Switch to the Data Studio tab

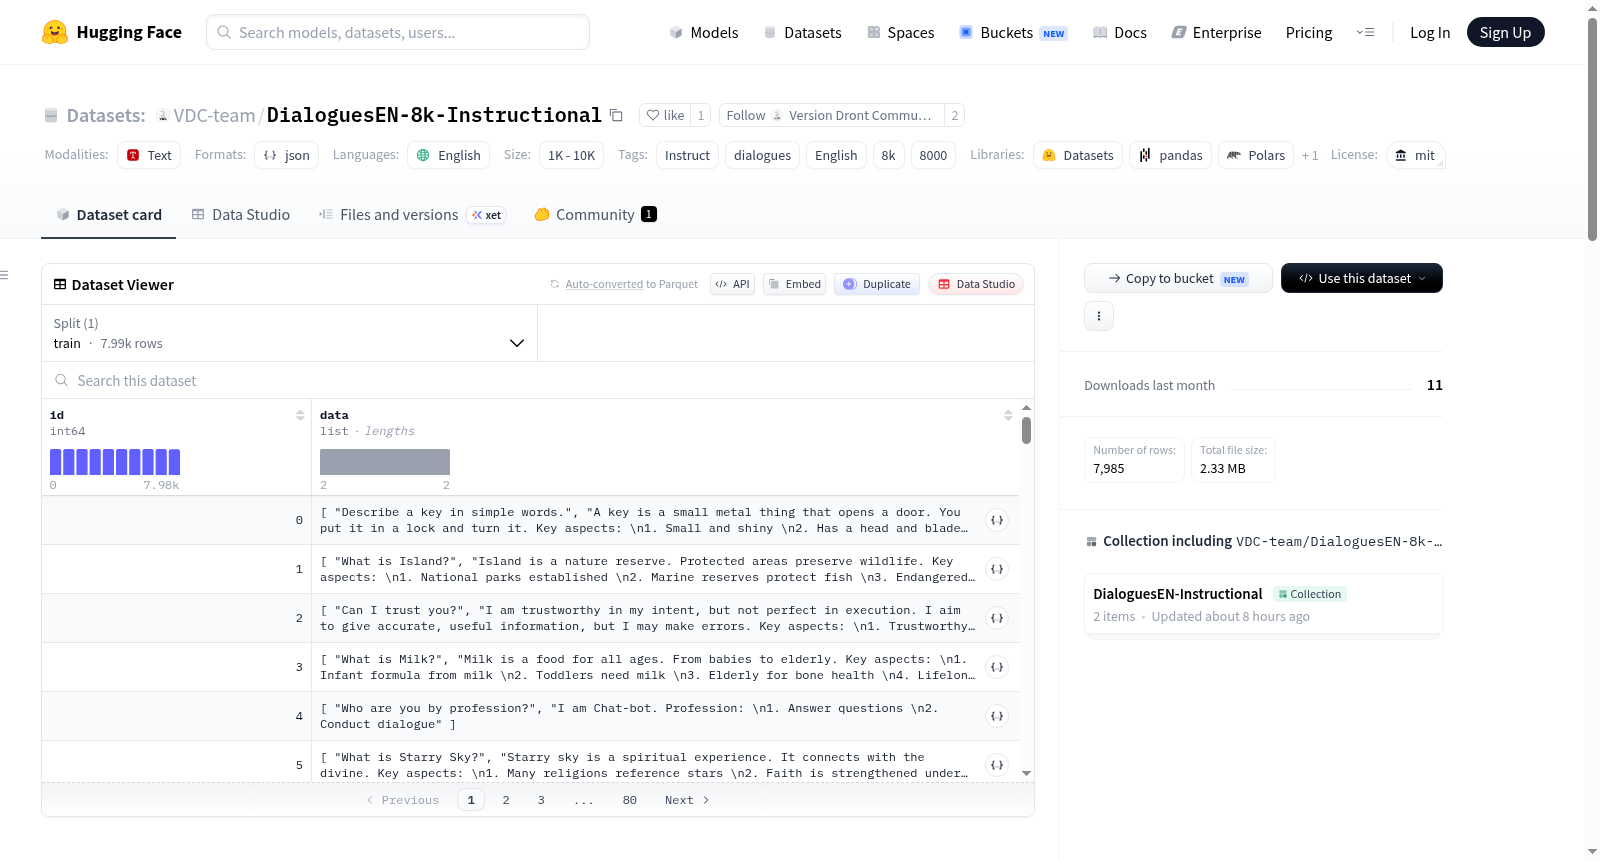[x=241, y=214]
